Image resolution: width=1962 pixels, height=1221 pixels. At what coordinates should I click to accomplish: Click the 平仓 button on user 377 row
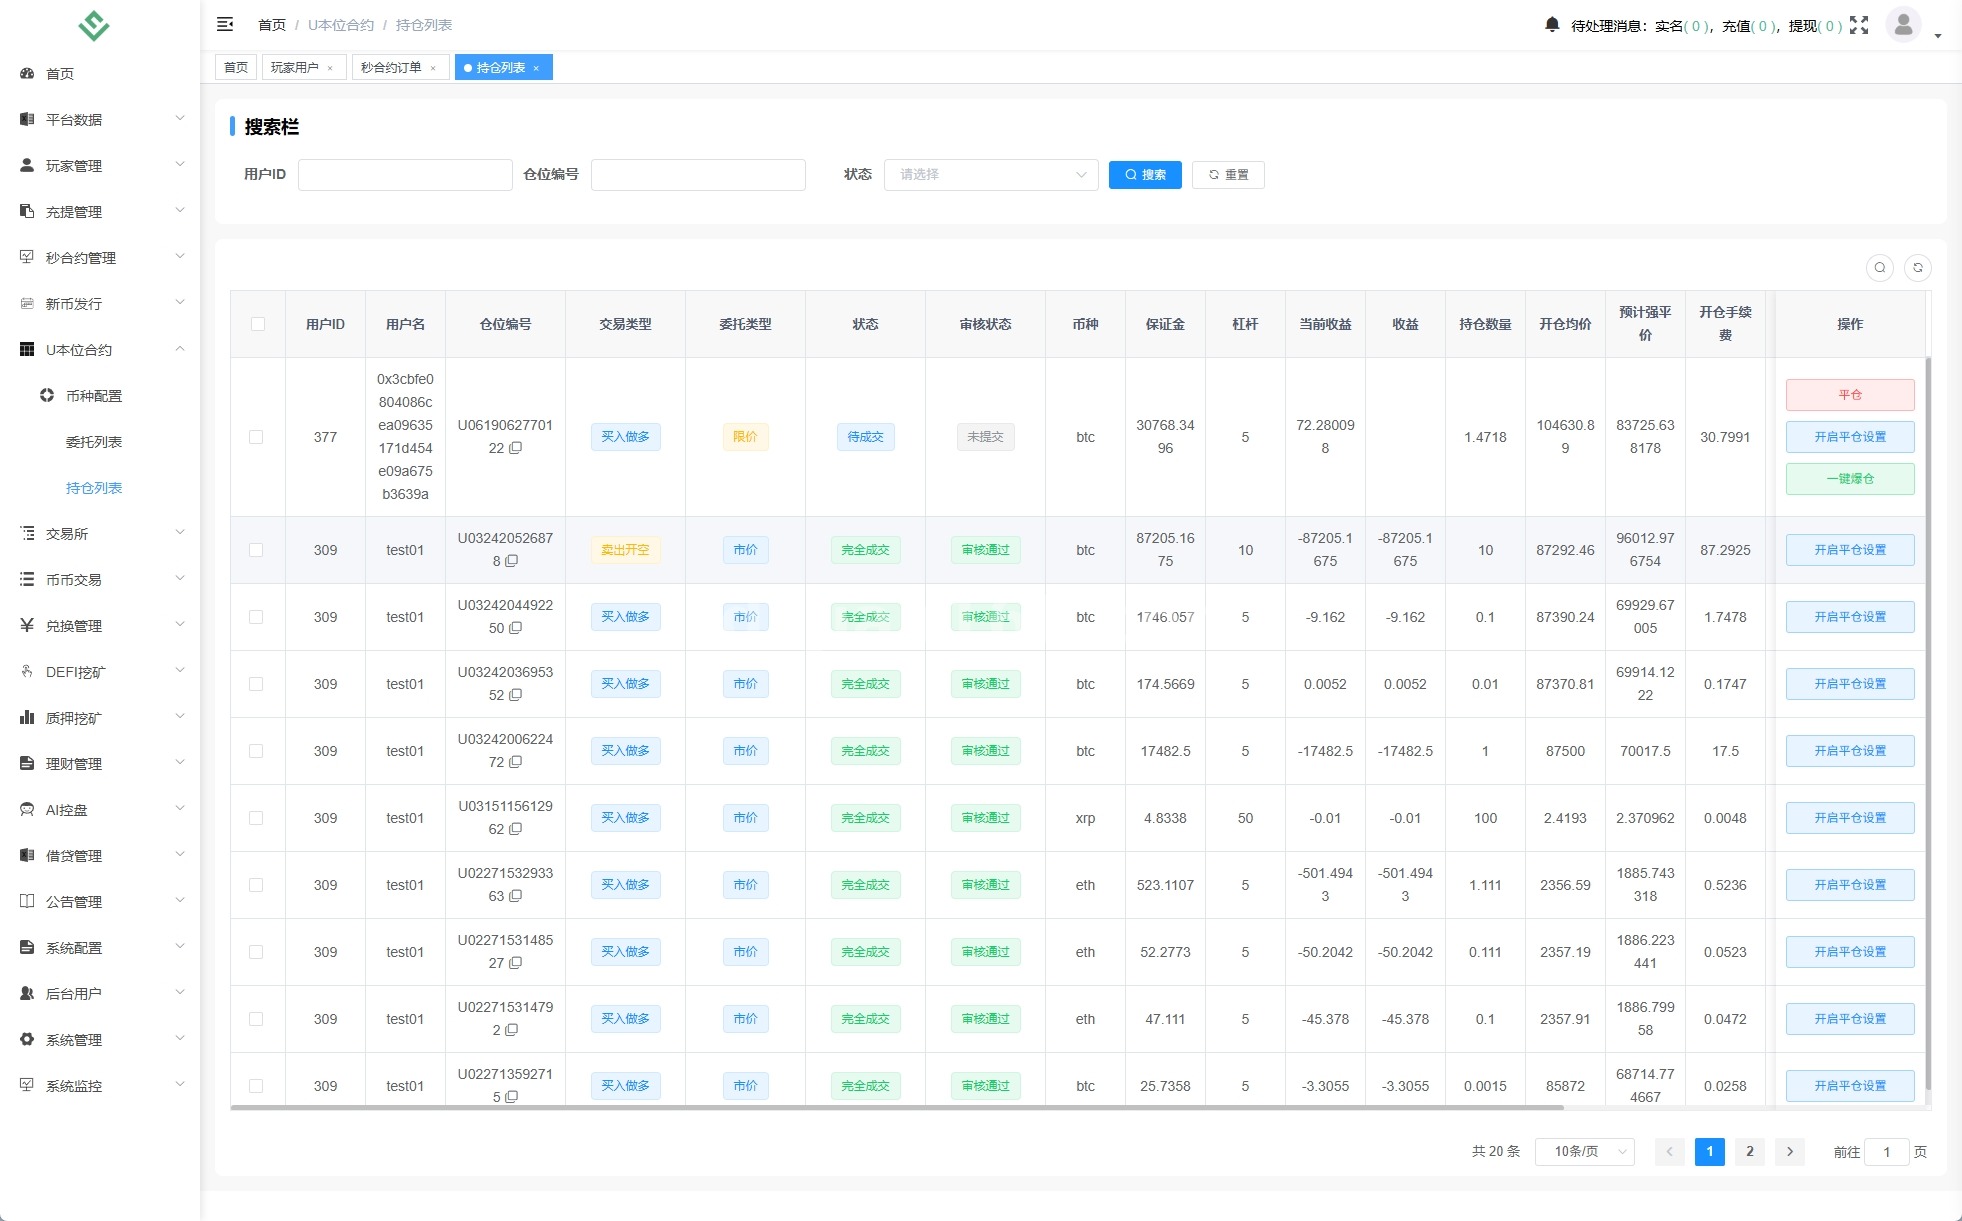1850,394
